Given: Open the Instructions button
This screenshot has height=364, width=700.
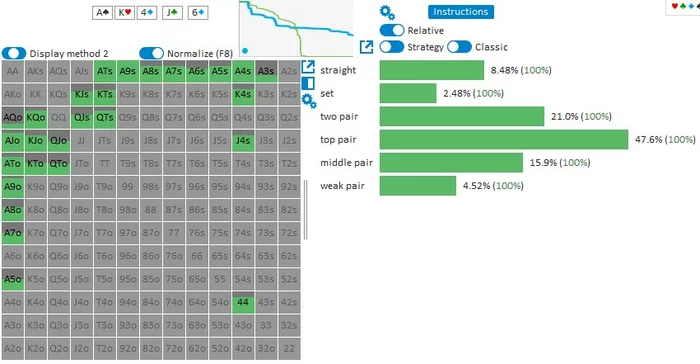Looking at the screenshot, I should (461, 12).
